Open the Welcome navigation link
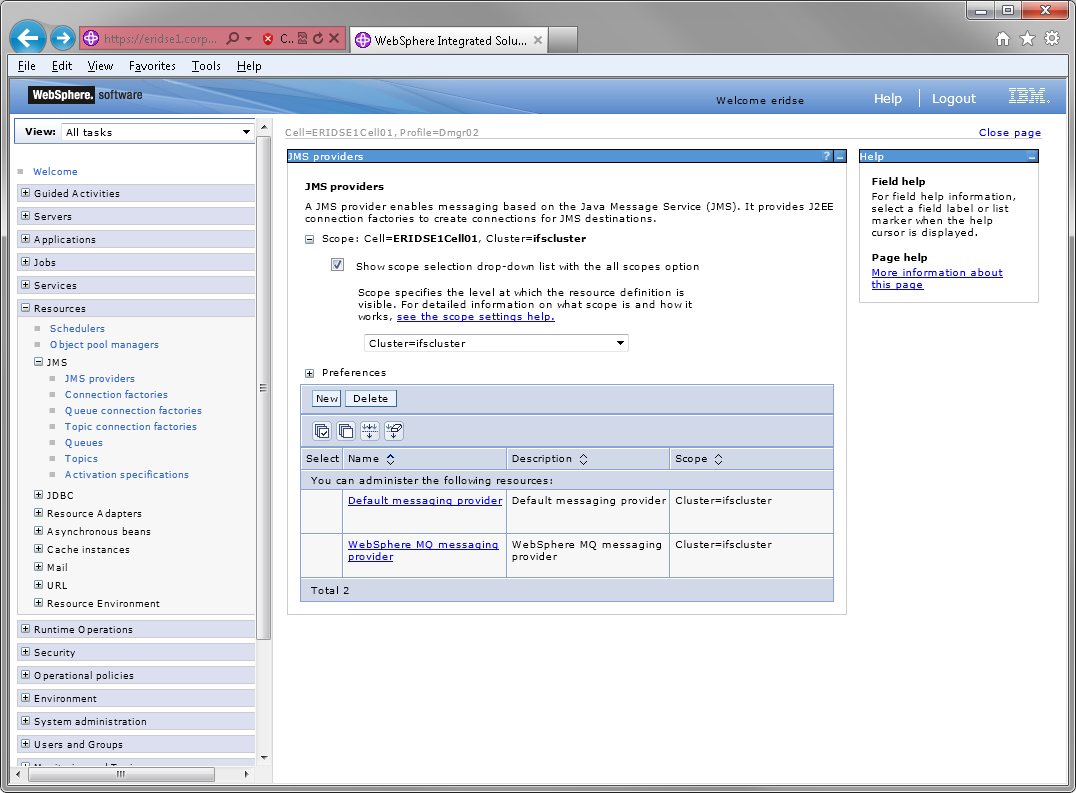The height and width of the screenshot is (793, 1076). coord(55,171)
